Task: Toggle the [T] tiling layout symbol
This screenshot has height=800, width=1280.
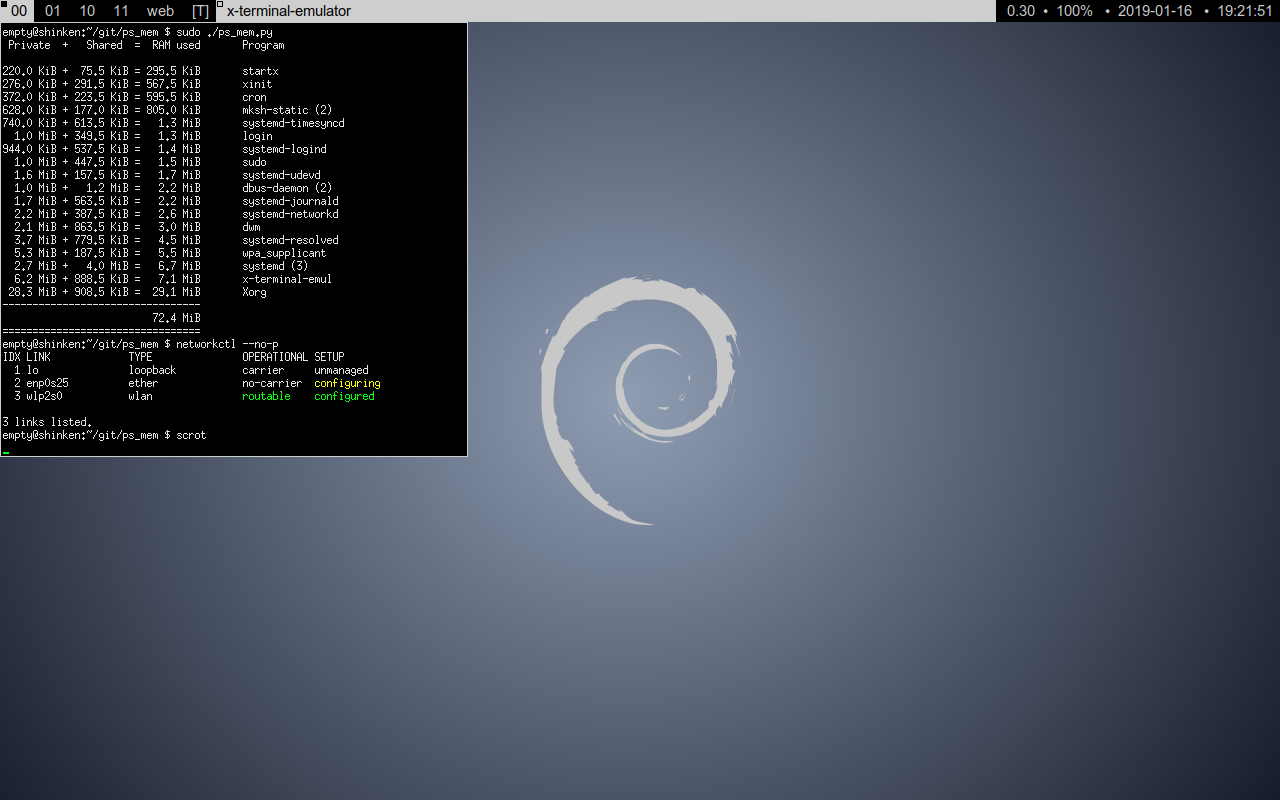Action: [x=200, y=11]
